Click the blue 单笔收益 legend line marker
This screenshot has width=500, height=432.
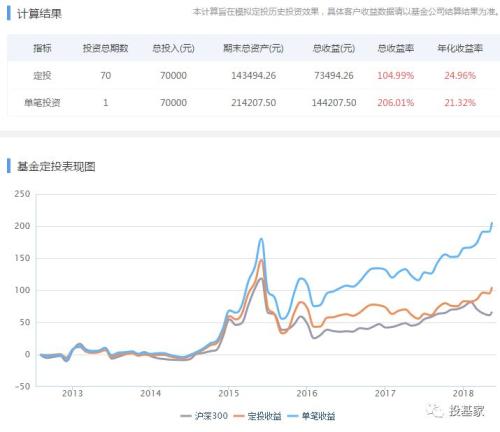pos(293,416)
